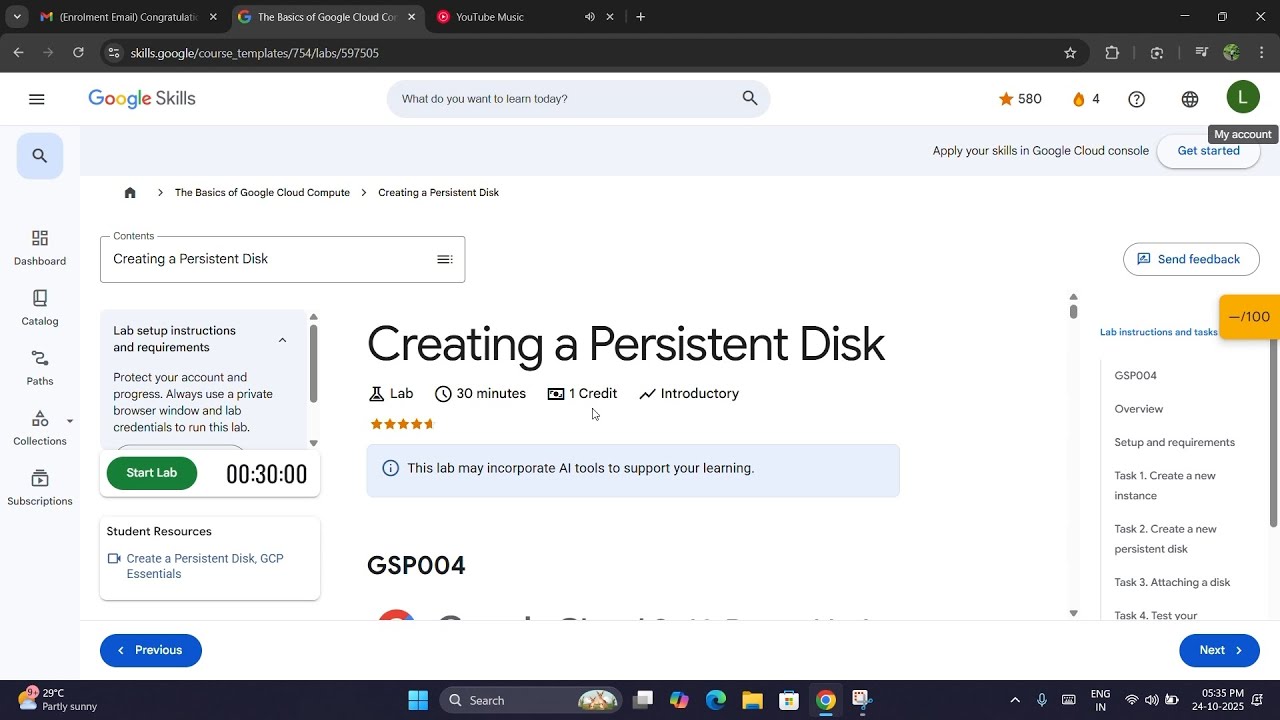
Task: Open Subscriptions in sidebar
Action: click(40, 488)
